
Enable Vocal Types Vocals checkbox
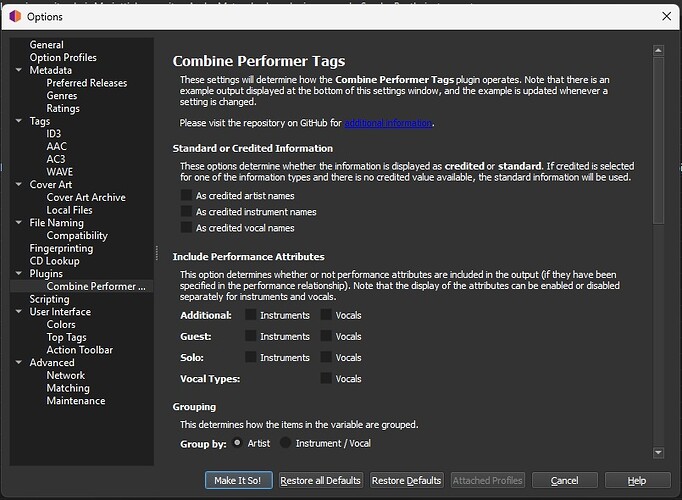[327, 378]
